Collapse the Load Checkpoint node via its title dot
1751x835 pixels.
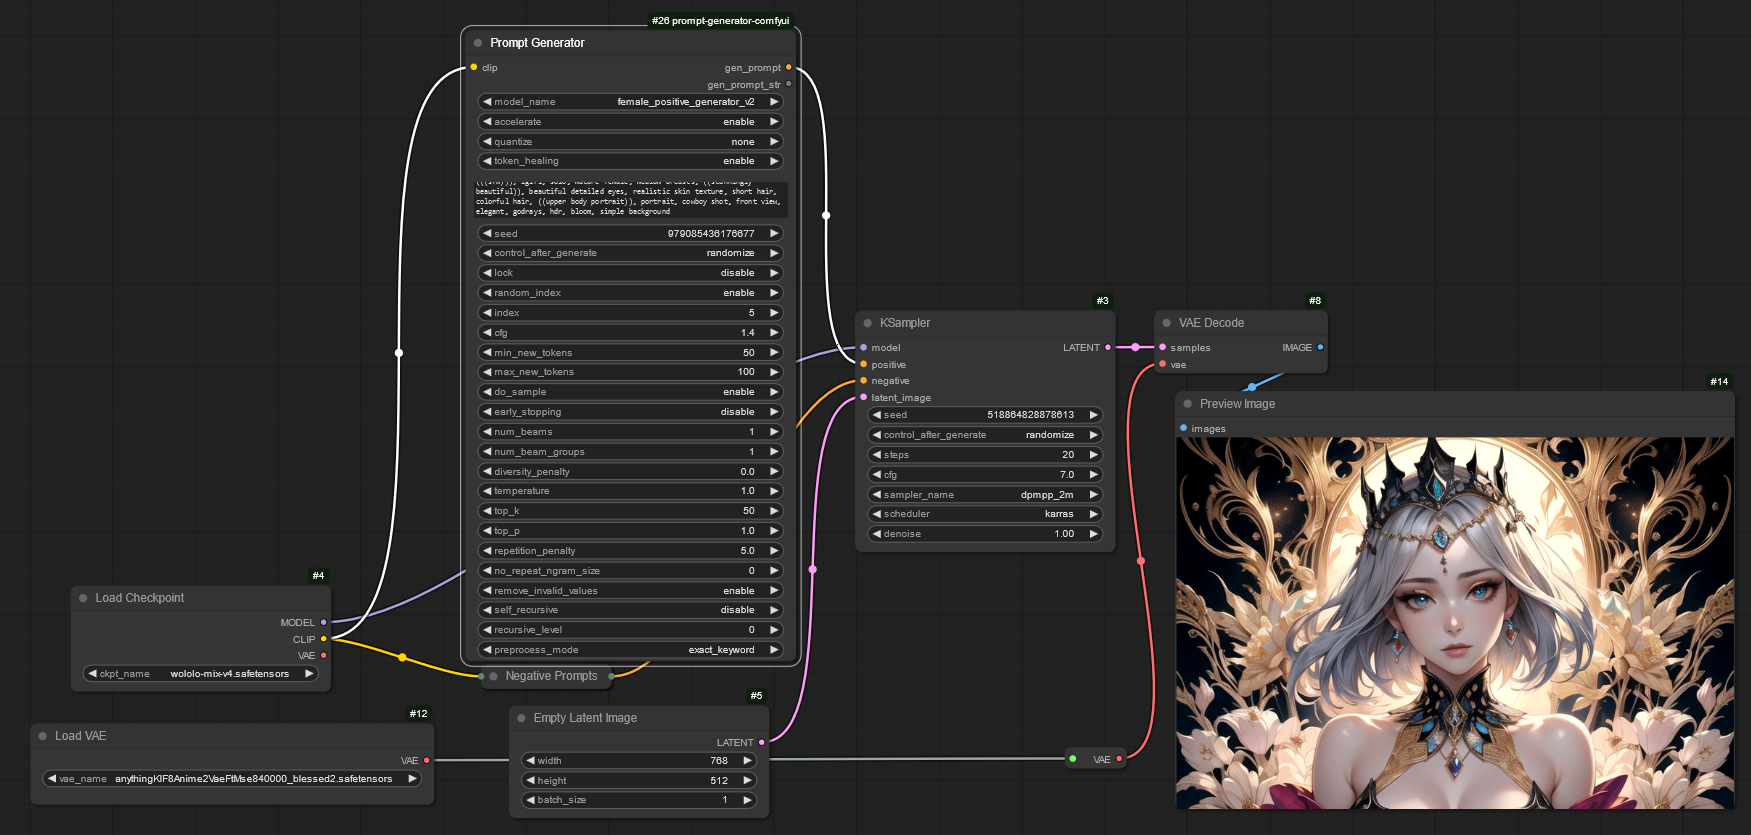83,598
